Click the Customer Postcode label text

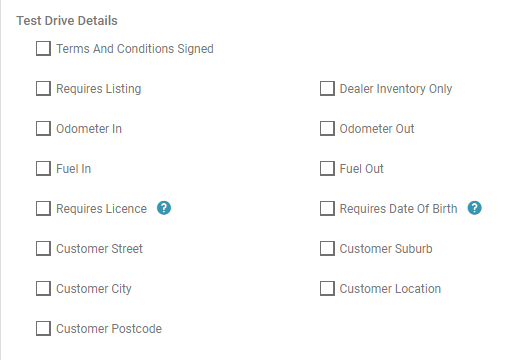point(109,329)
